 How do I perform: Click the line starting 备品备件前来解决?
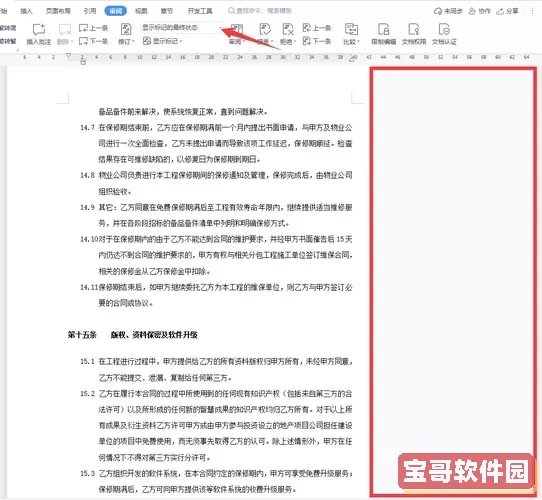(183, 112)
